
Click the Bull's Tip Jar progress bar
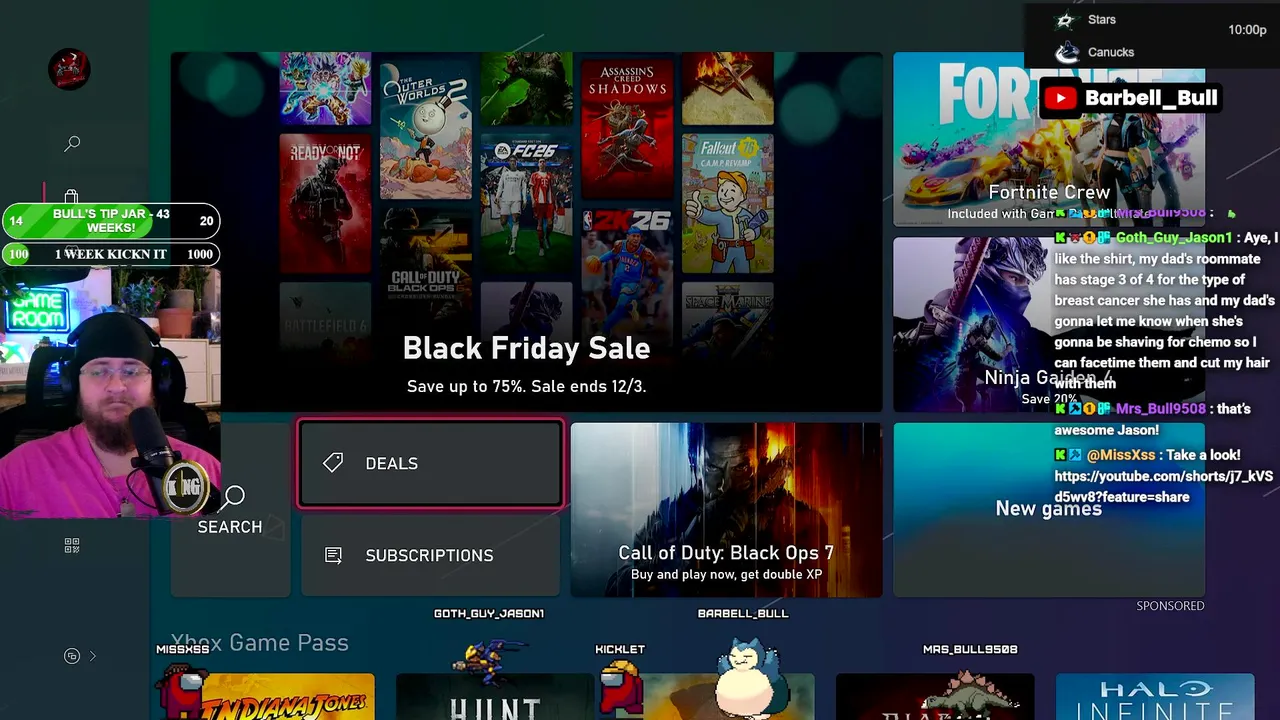[x=110, y=221]
